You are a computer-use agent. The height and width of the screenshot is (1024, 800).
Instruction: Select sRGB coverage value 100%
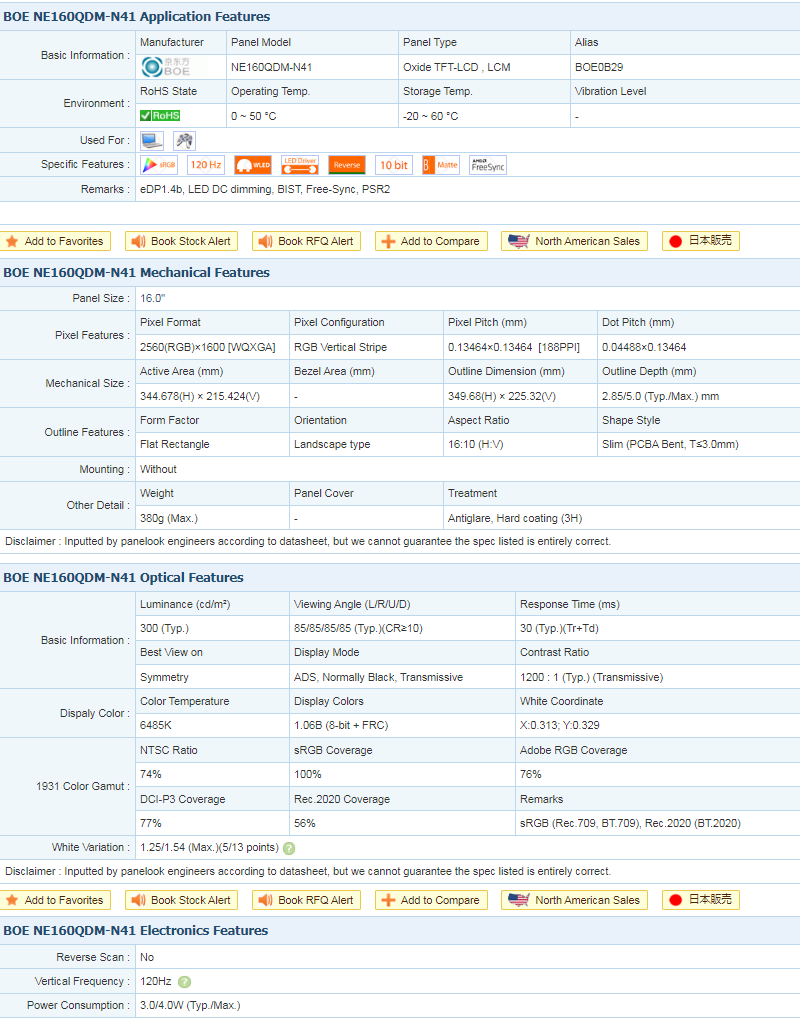[x=308, y=775]
